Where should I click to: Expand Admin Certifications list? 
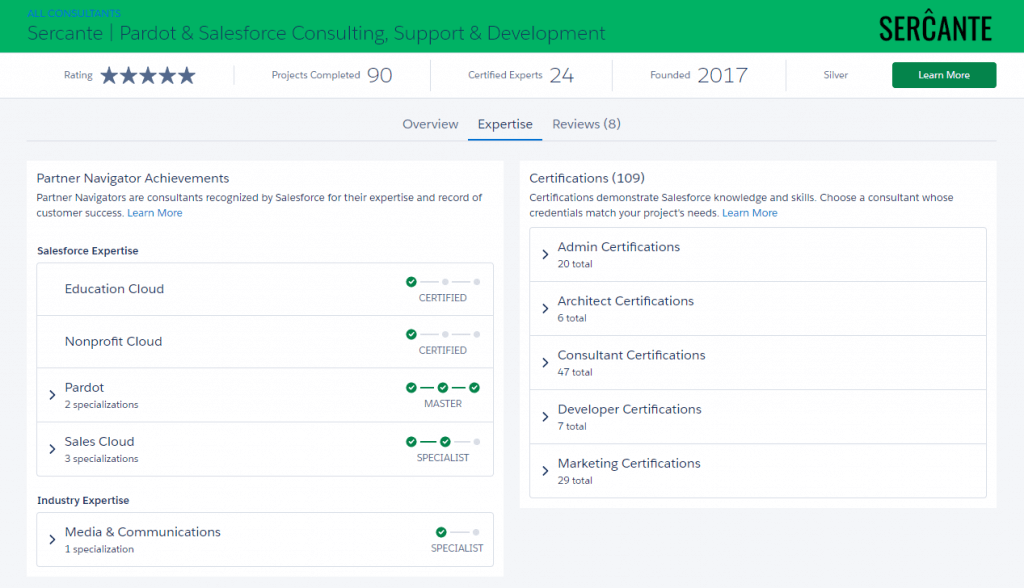pyautogui.click(x=545, y=254)
